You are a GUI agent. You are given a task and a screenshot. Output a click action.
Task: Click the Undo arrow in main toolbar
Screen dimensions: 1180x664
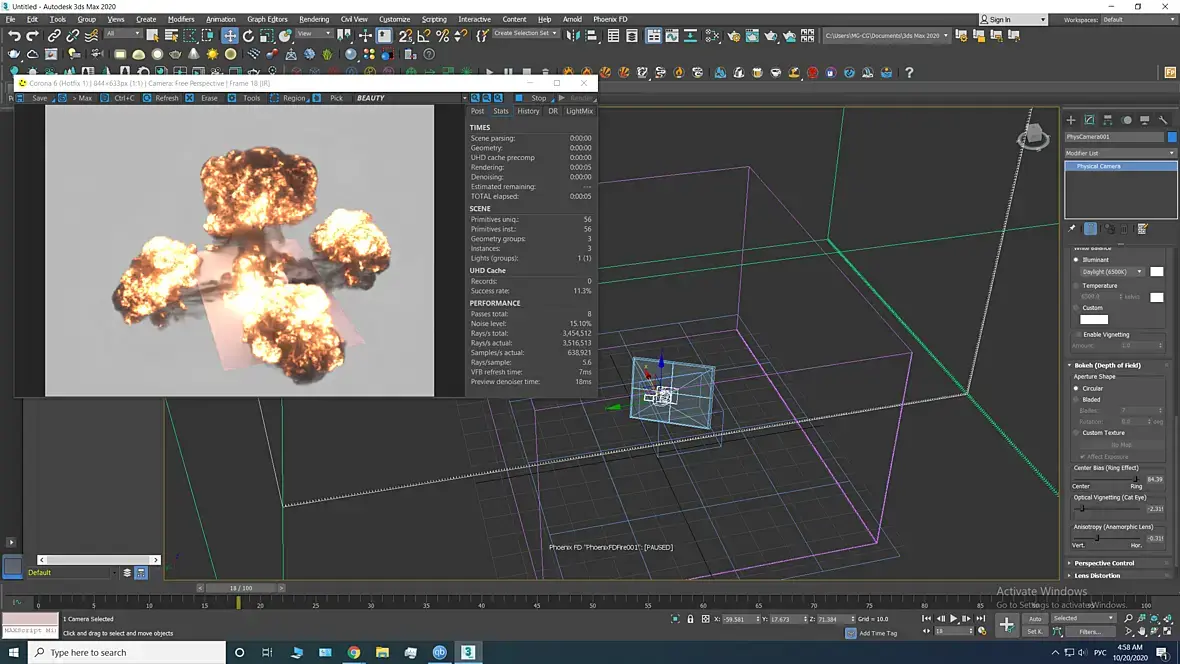pyautogui.click(x=14, y=36)
